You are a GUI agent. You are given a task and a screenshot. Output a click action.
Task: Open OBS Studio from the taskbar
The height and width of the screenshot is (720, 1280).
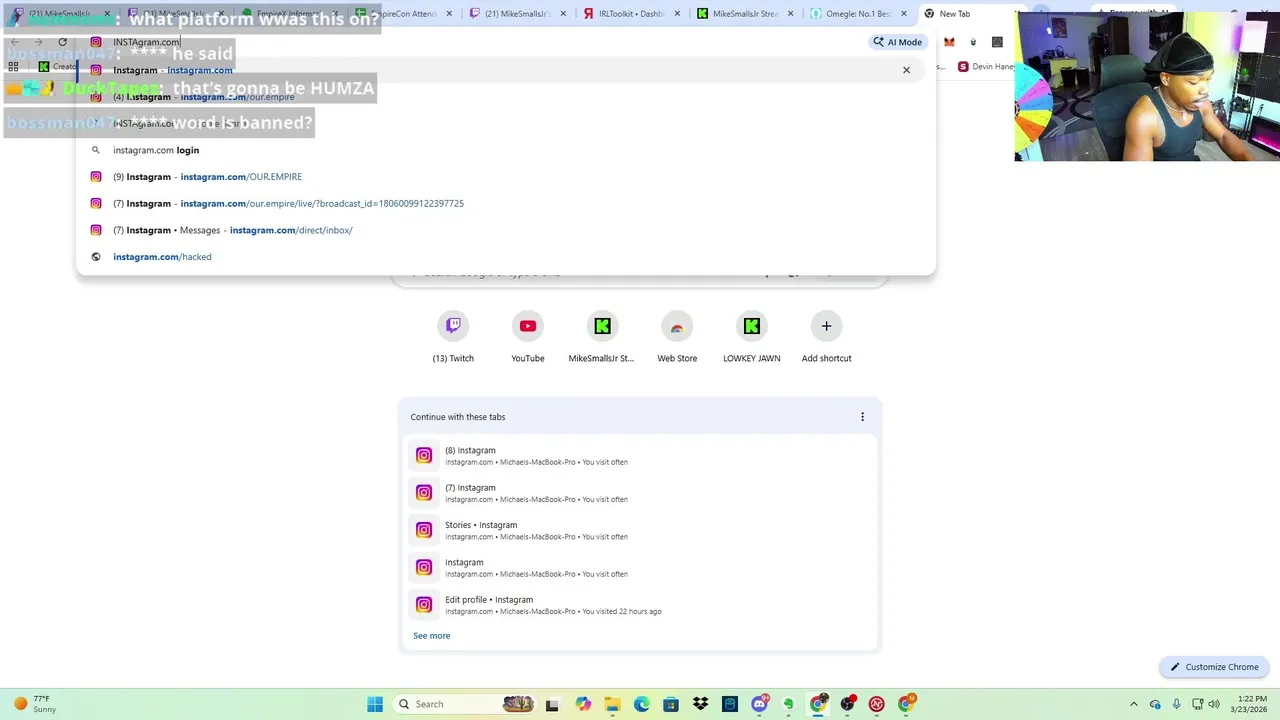[848, 704]
